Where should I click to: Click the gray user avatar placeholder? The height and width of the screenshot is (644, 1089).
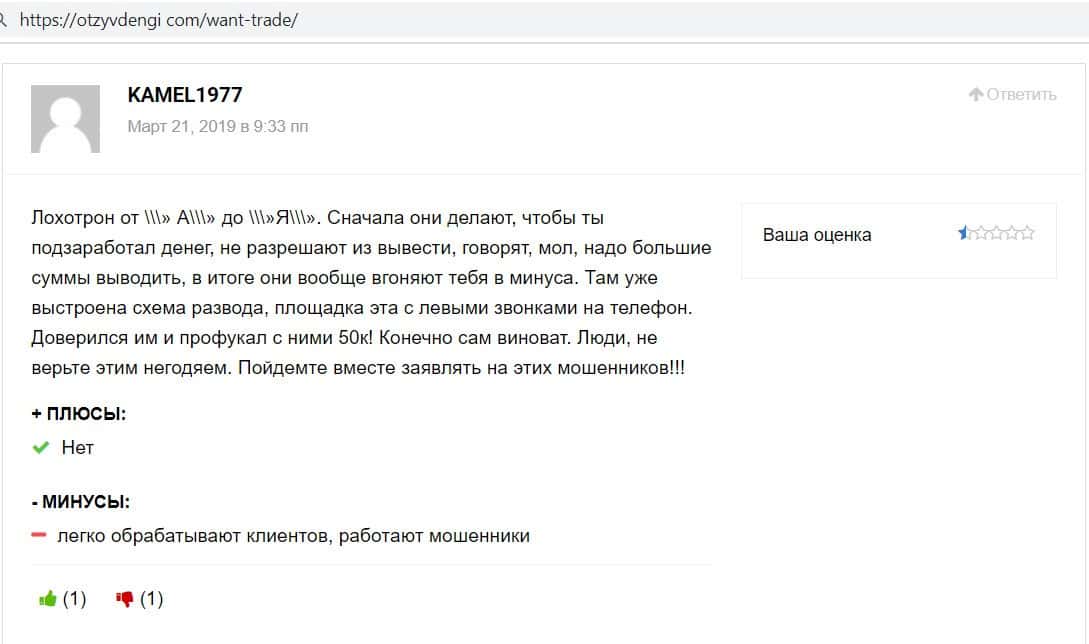66,119
